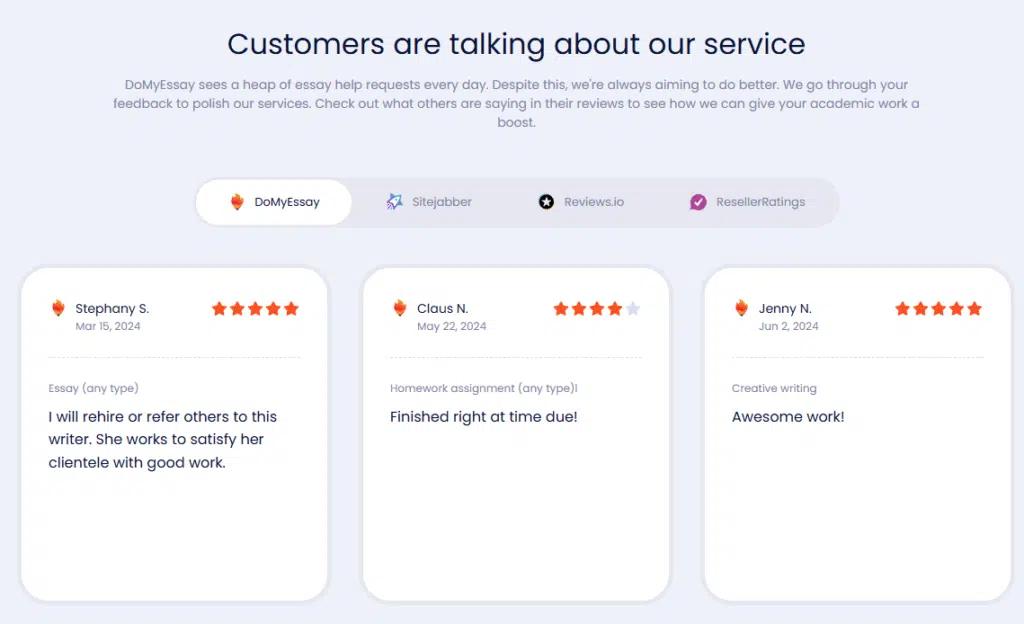Click Jenny N. five-star rating

[x=938, y=309]
